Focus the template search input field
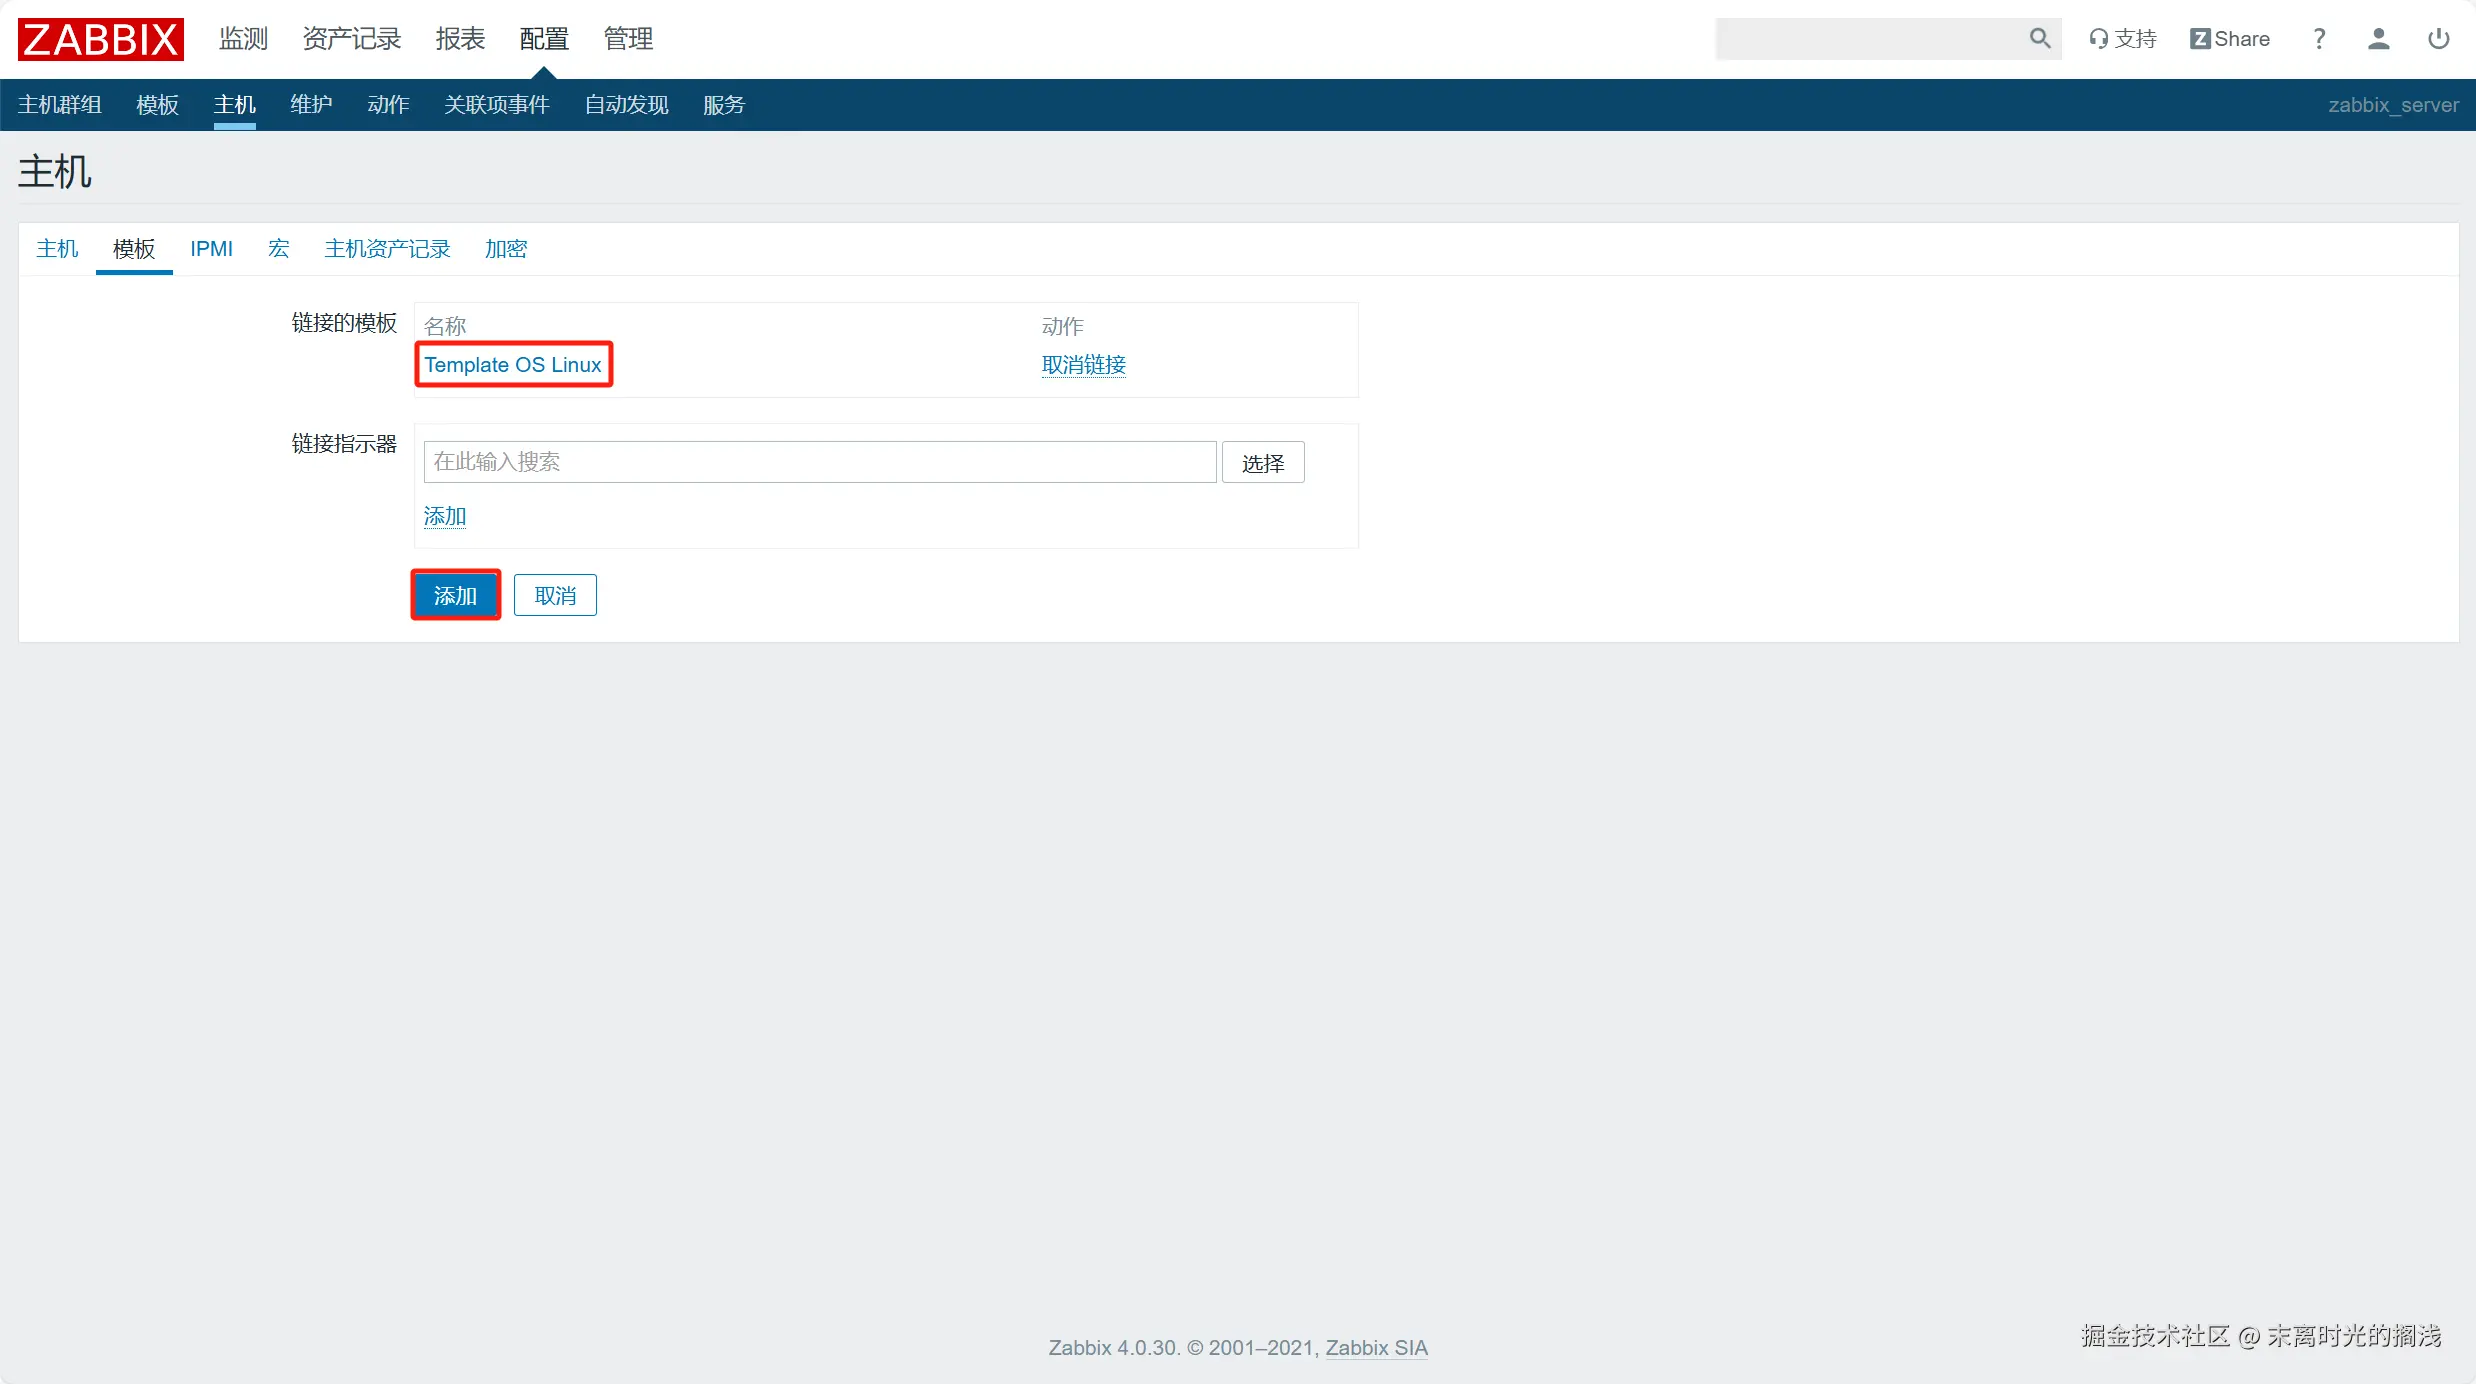 click(x=819, y=462)
